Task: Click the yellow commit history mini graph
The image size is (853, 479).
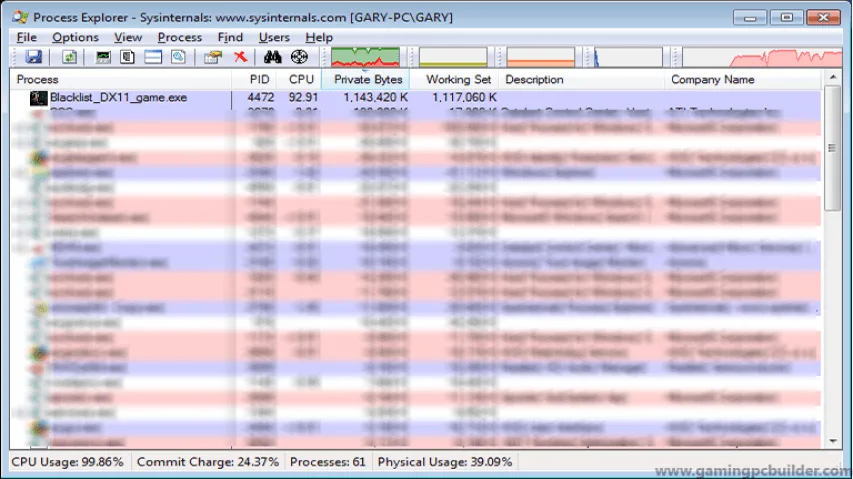Action: tap(453, 57)
